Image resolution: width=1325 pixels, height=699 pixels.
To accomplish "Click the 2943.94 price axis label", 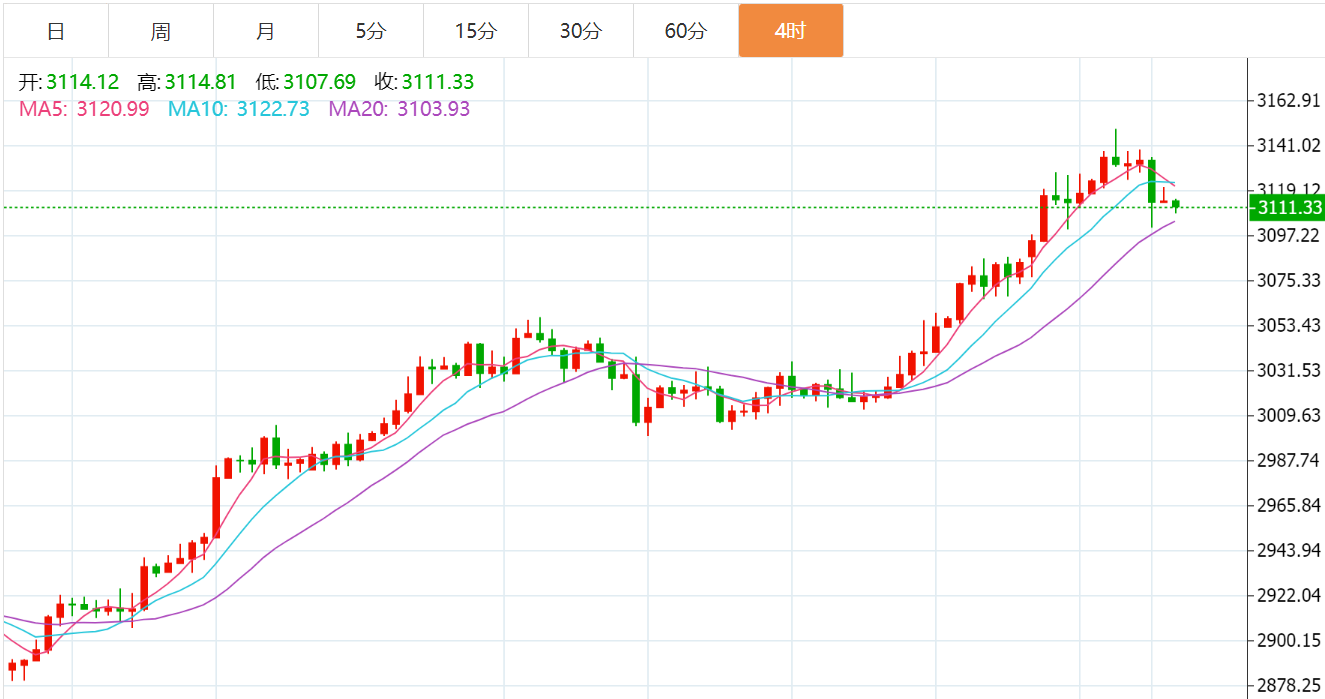I will pos(1289,551).
